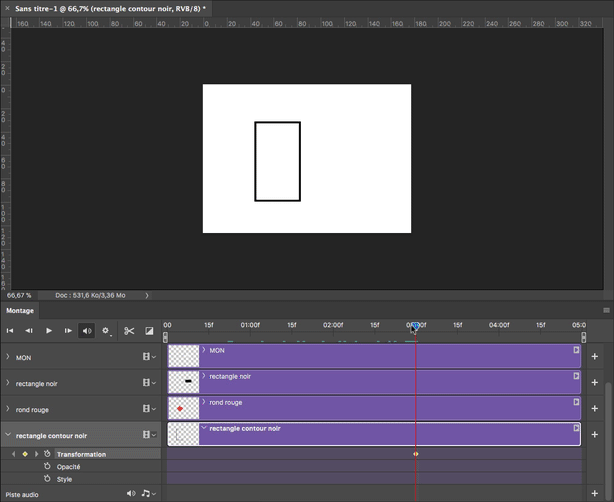614x502 pixels.
Task: Toggle keyframe diamond for Transformation
Action: tap(25, 454)
